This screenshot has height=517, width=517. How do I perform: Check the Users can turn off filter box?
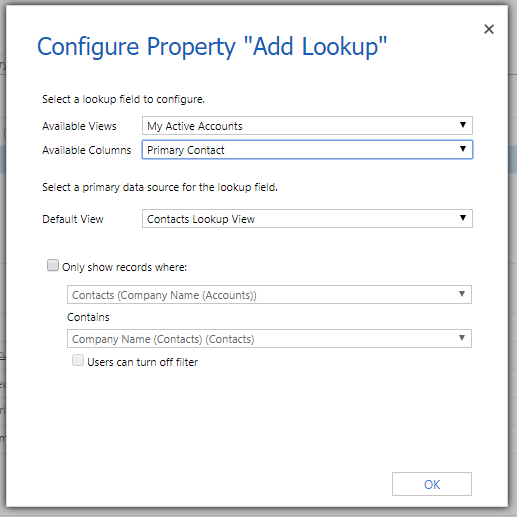click(78, 360)
